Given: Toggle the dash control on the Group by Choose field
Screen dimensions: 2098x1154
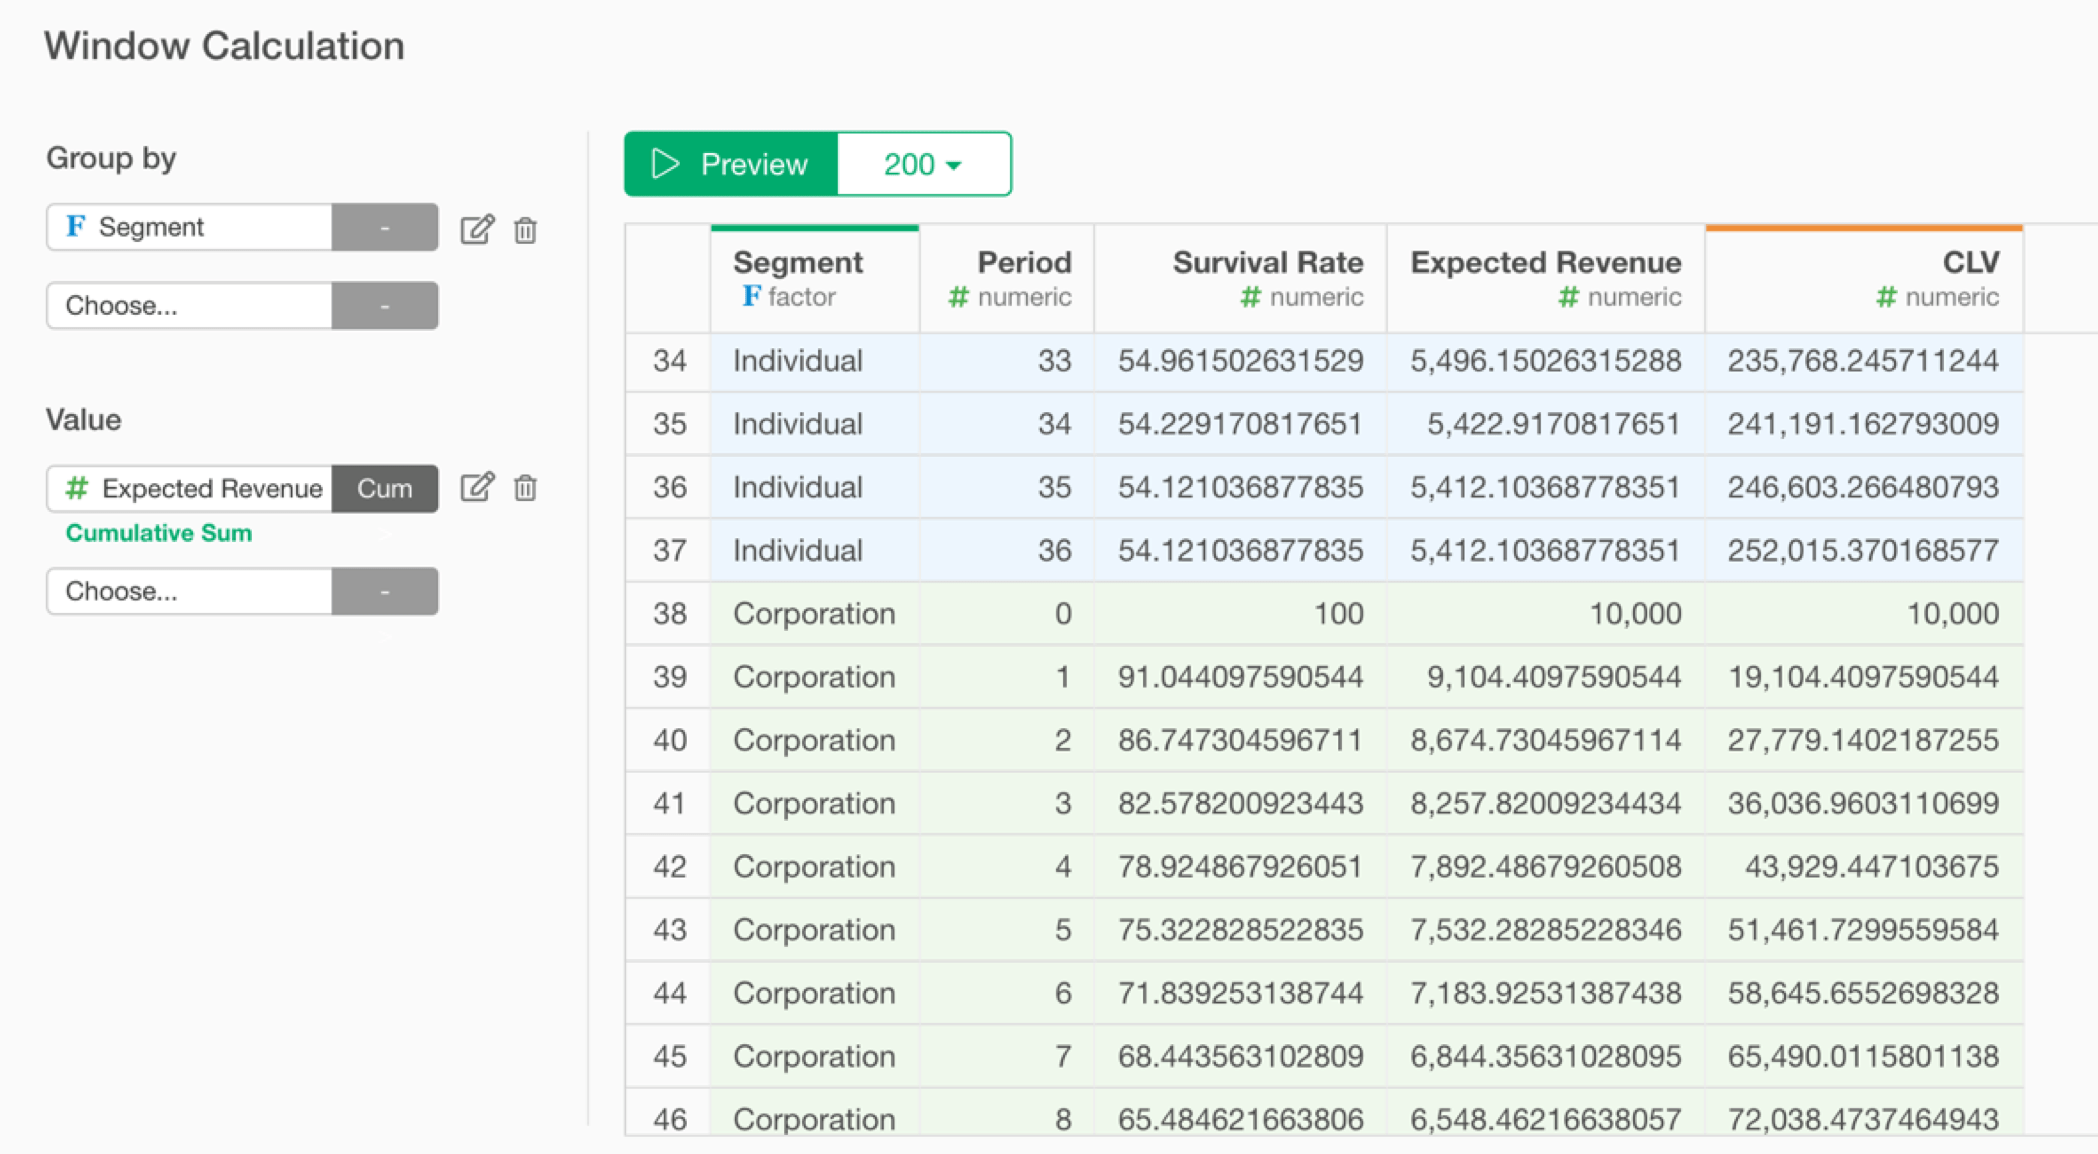Looking at the screenshot, I should click(x=384, y=306).
